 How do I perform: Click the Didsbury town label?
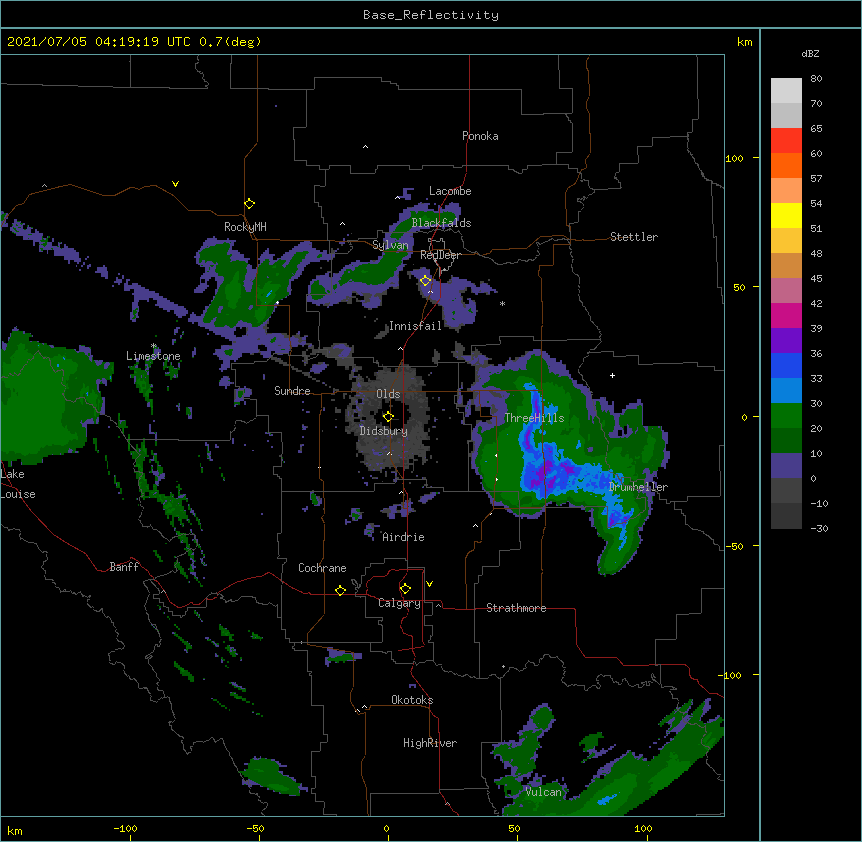pyautogui.click(x=383, y=431)
